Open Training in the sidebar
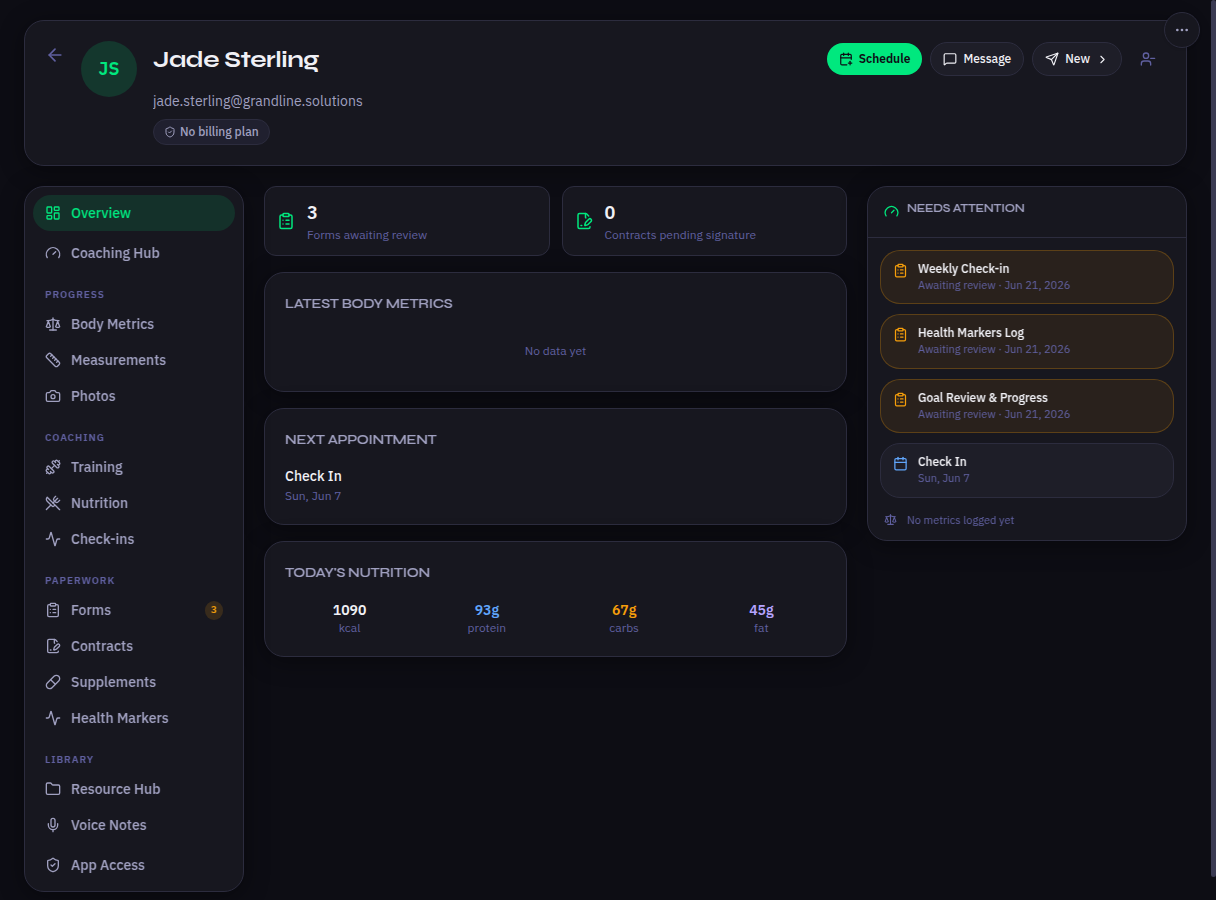This screenshot has height=900, width=1216. pos(134,467)
